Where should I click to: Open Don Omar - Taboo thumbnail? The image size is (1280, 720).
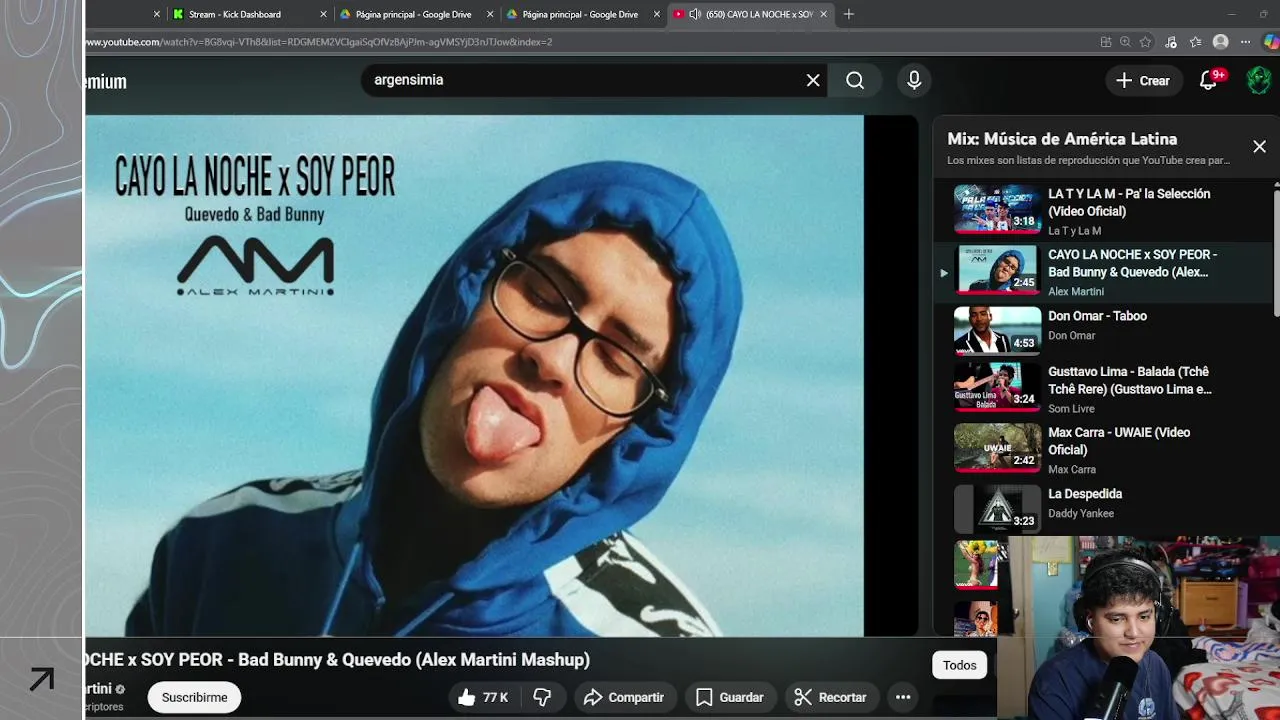point(997,330)
